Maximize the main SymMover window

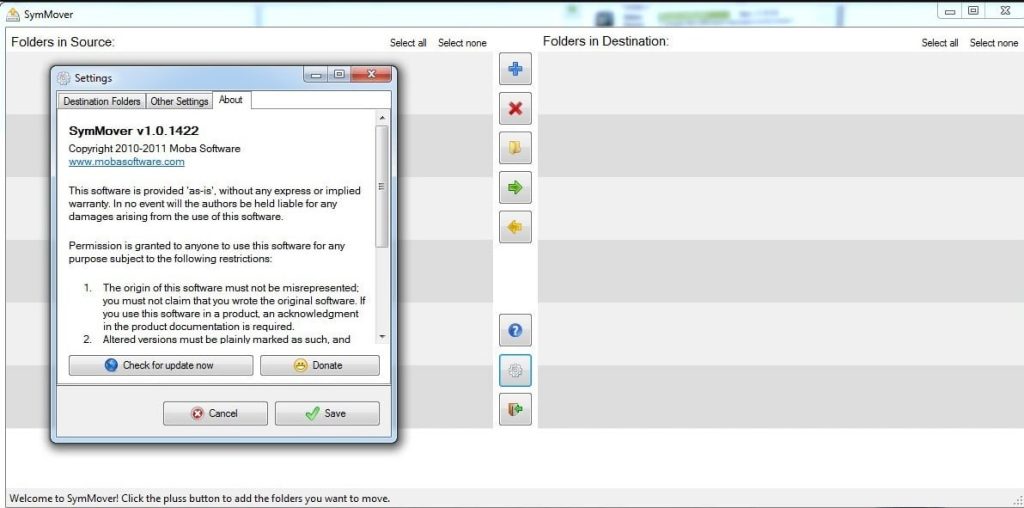974,11
